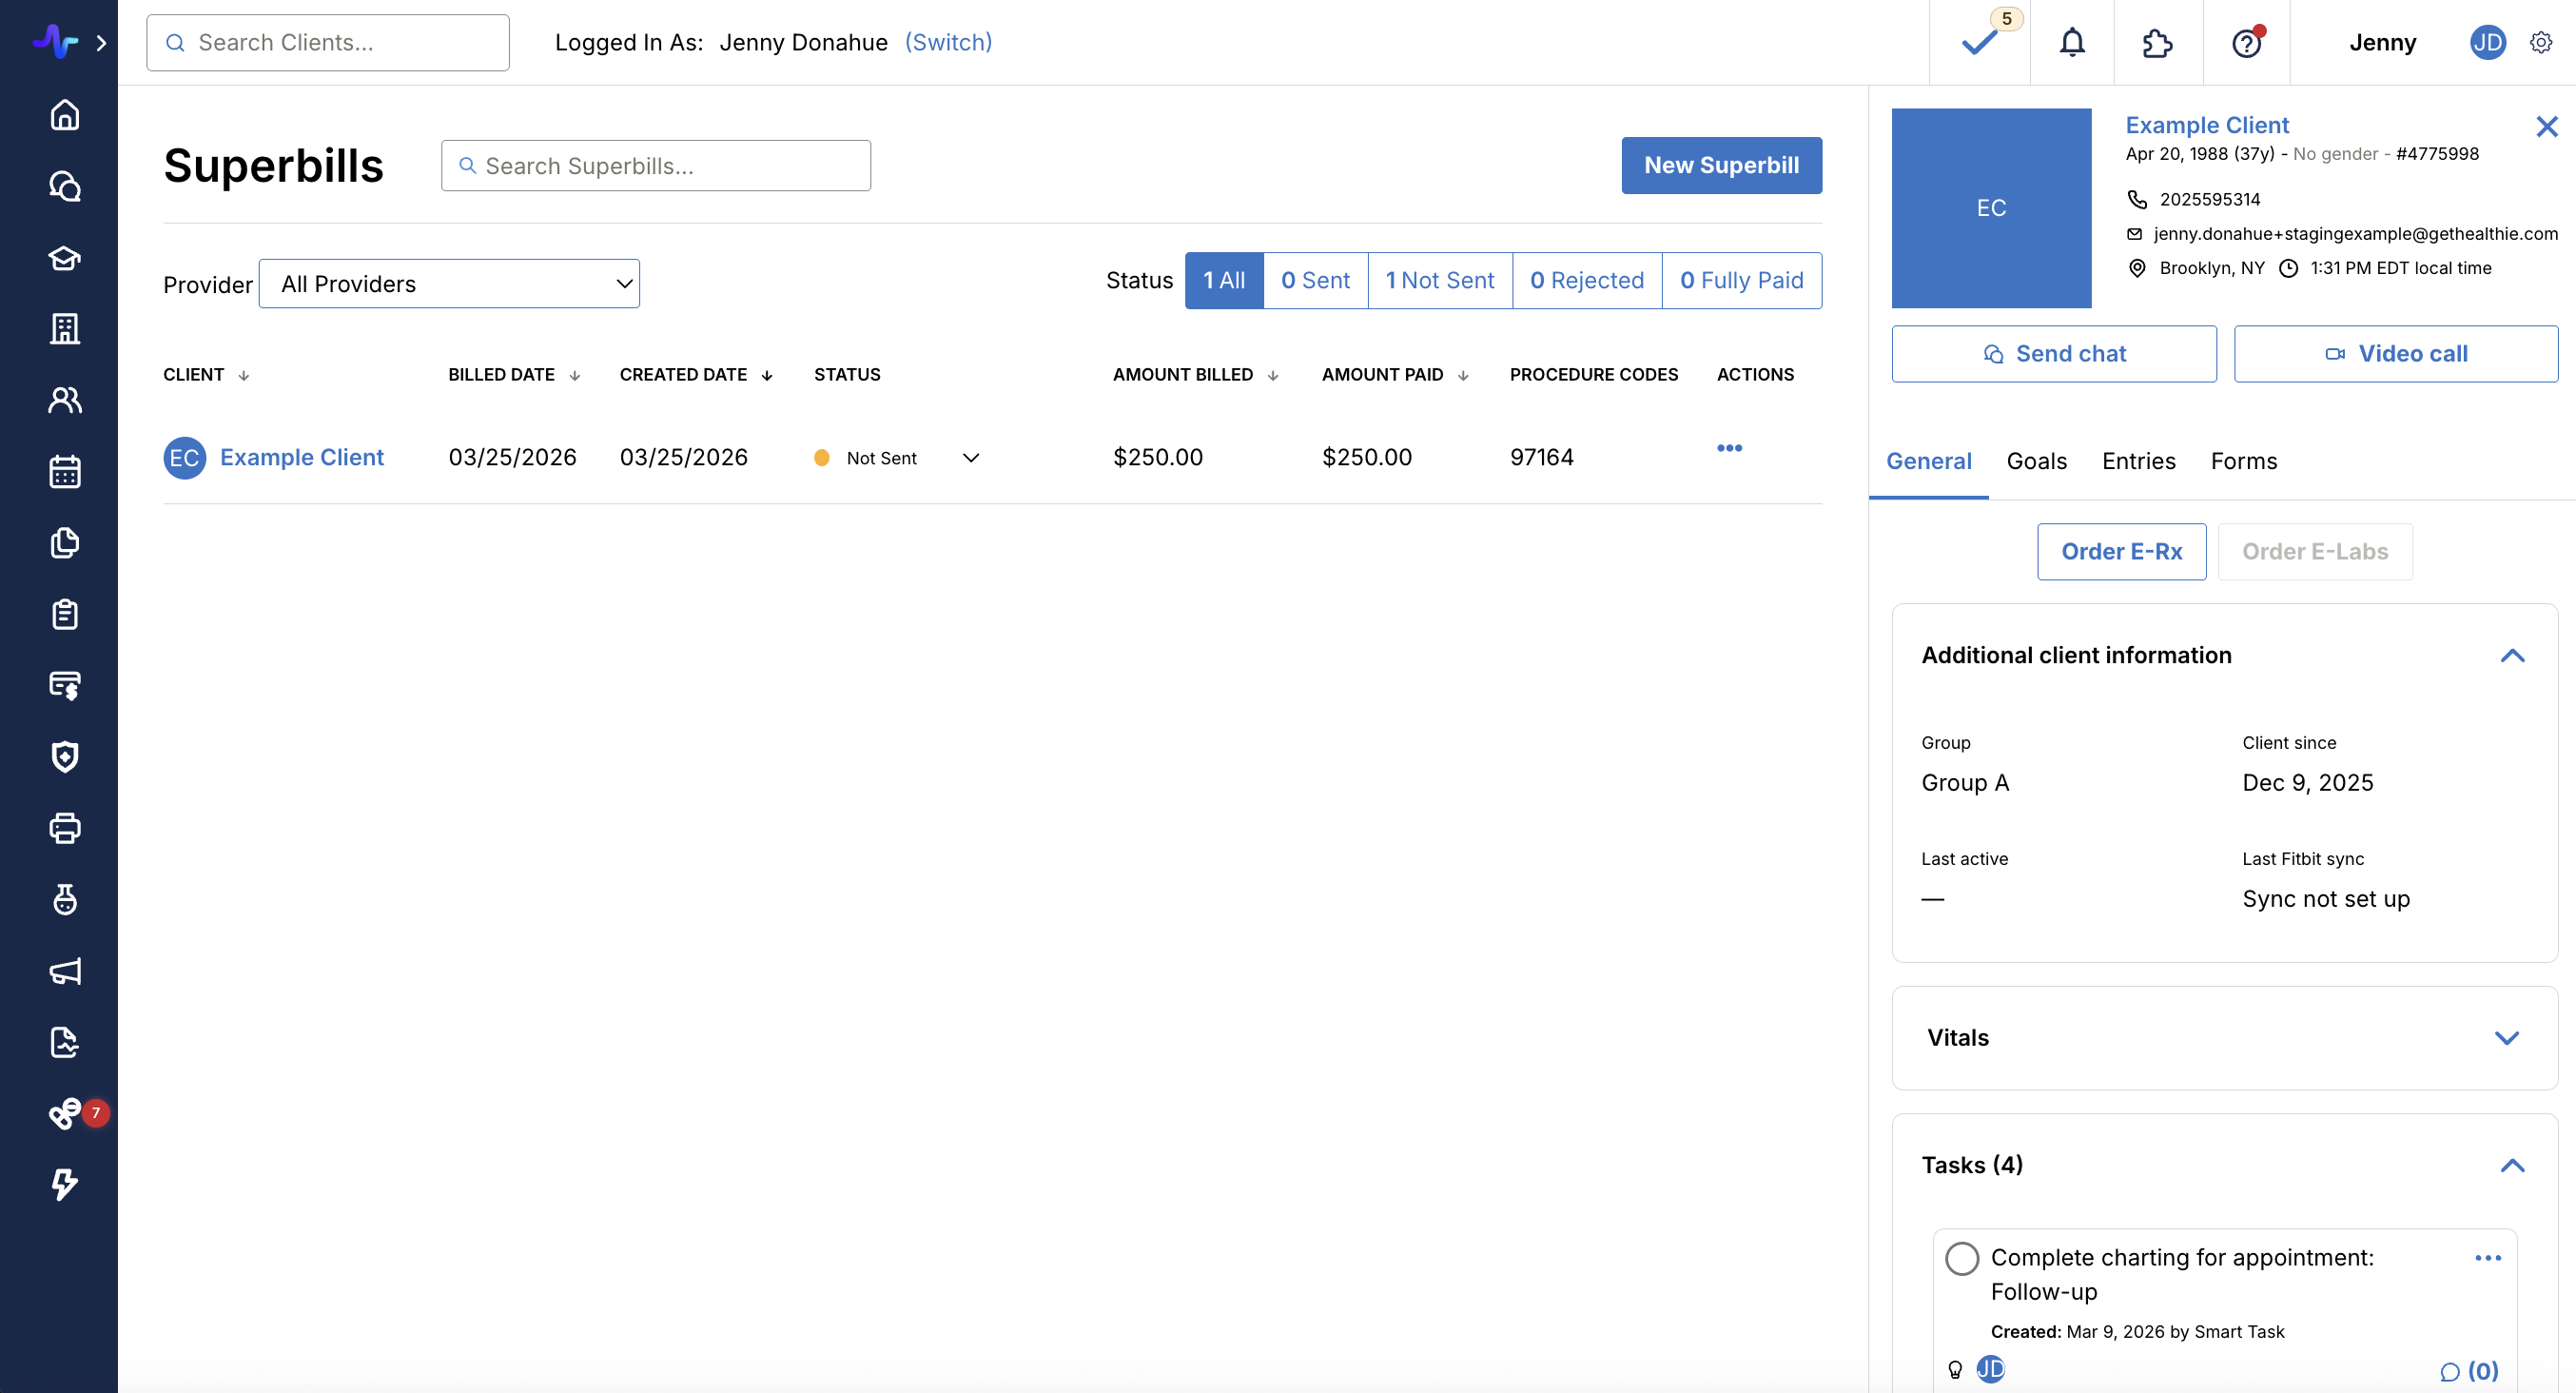
Task: Click the megaphone icon in sidebar
Action: coord(65,971)
